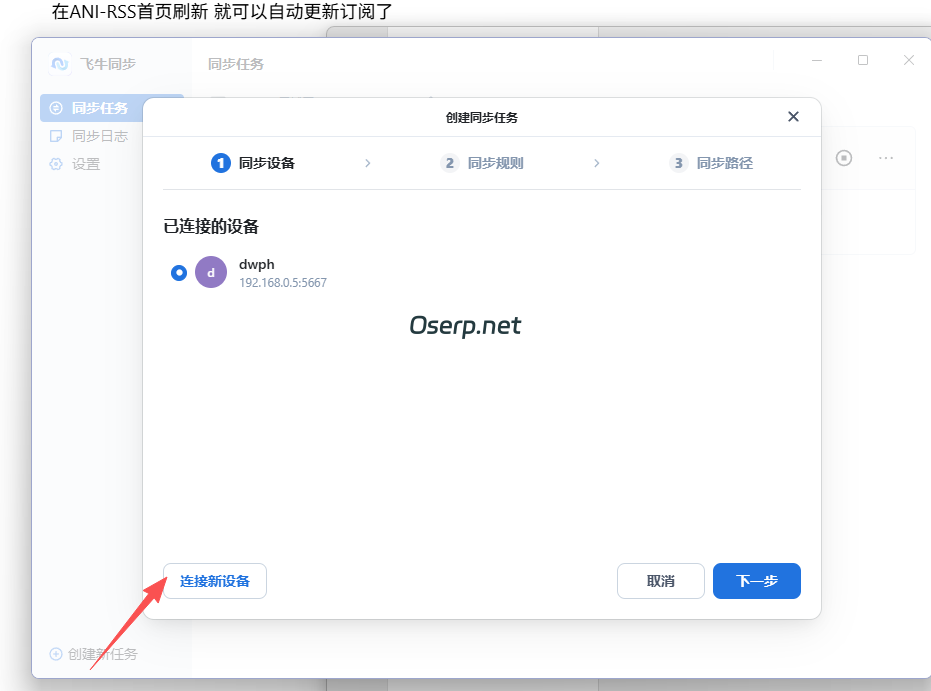931x691 pixels.
Task: Click the chevron between 同步设备 and 同步规则
Action: (x=367, y=163)
